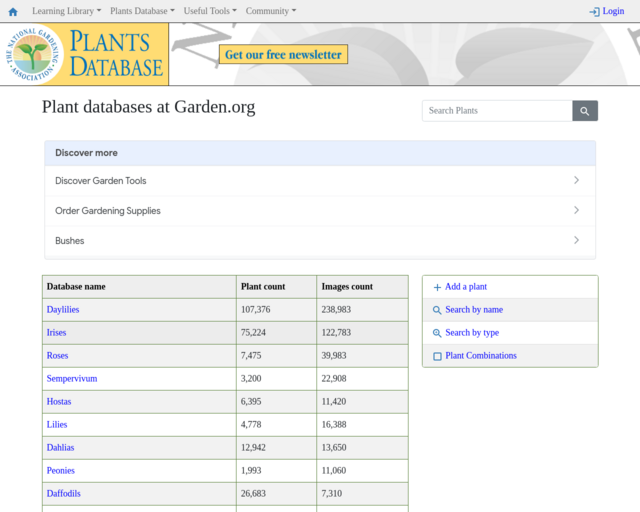Viewport: 640px width, 512px height.
Task: Open the Sempervivum database link
Action: [x=72, y=378]
